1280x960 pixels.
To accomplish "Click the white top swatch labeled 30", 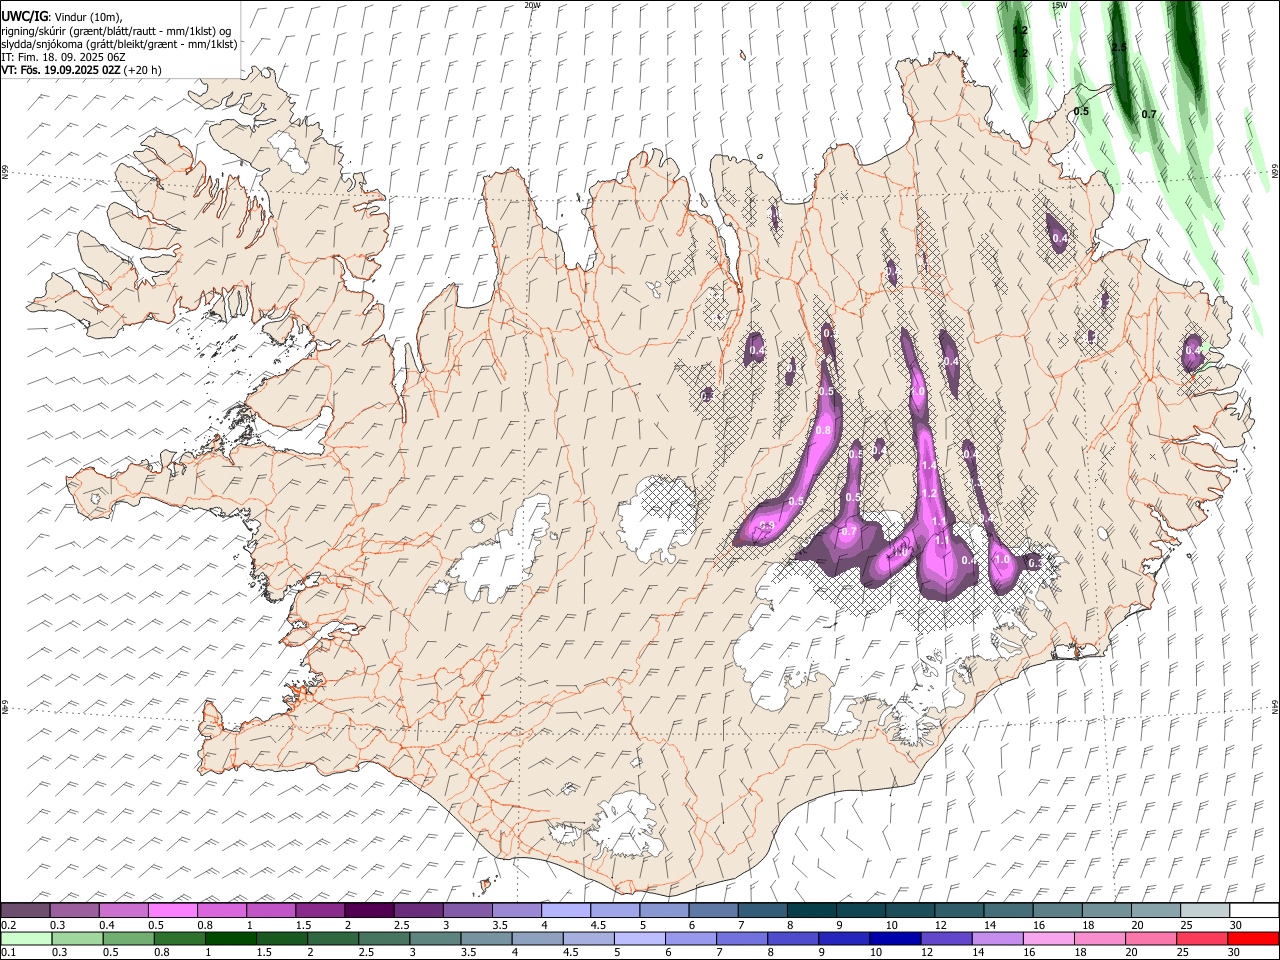I will [1252, 911].
